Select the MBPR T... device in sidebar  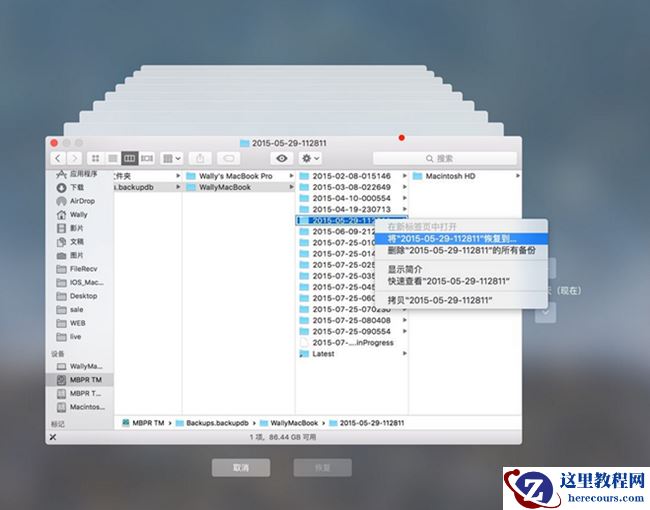point(79,393)
